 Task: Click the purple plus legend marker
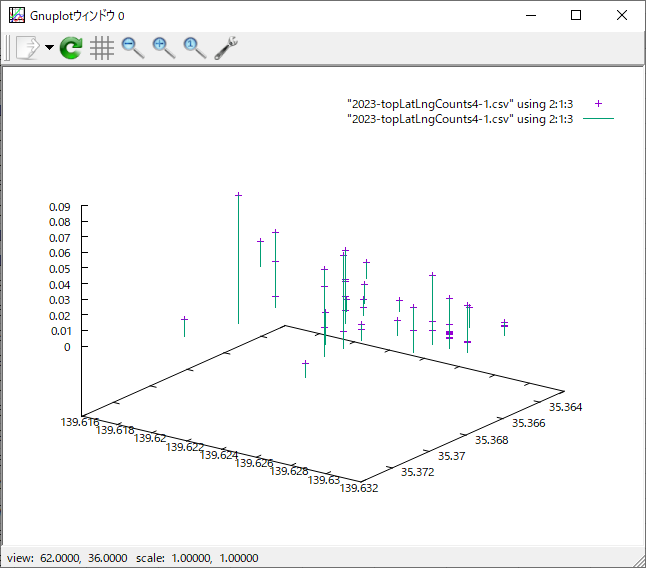598,103
